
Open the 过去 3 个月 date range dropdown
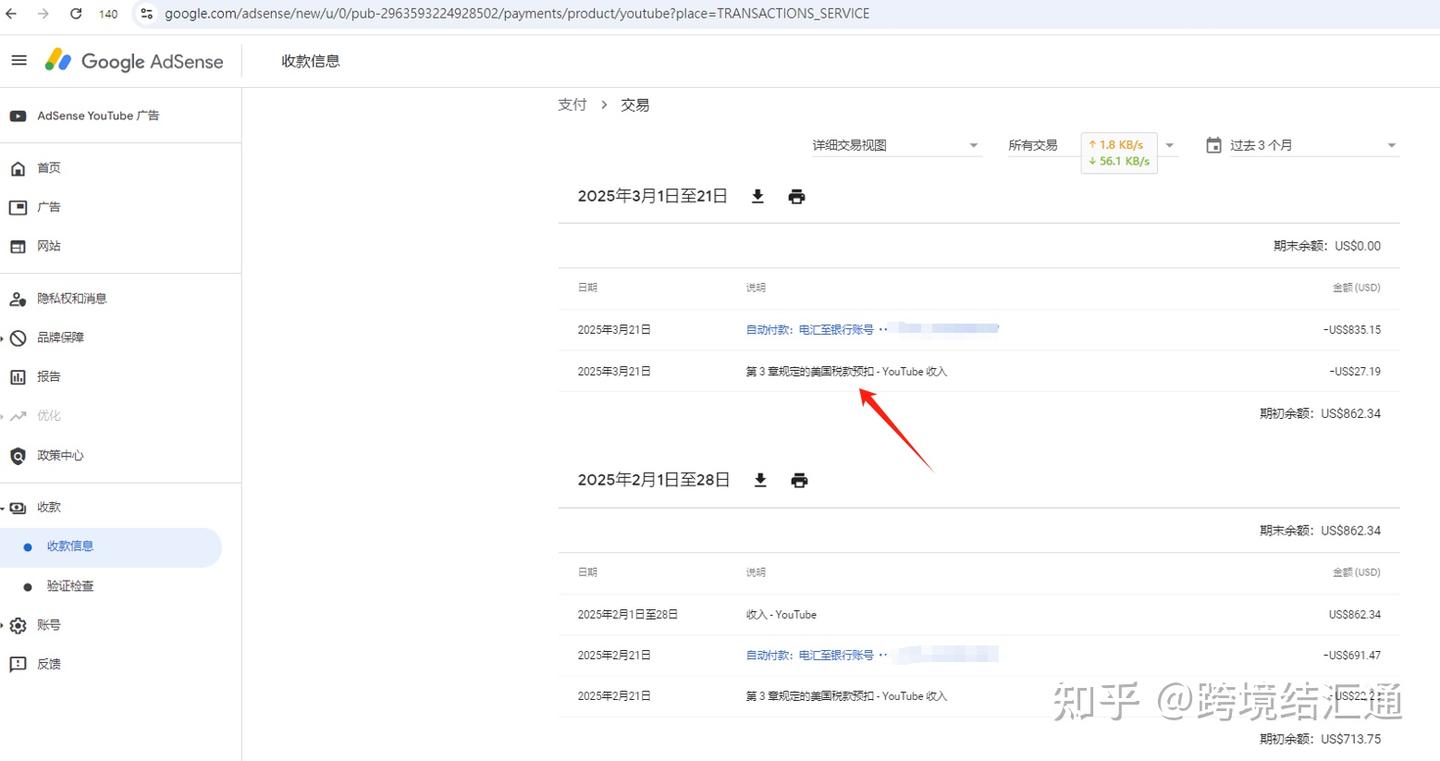(1301, 146)
